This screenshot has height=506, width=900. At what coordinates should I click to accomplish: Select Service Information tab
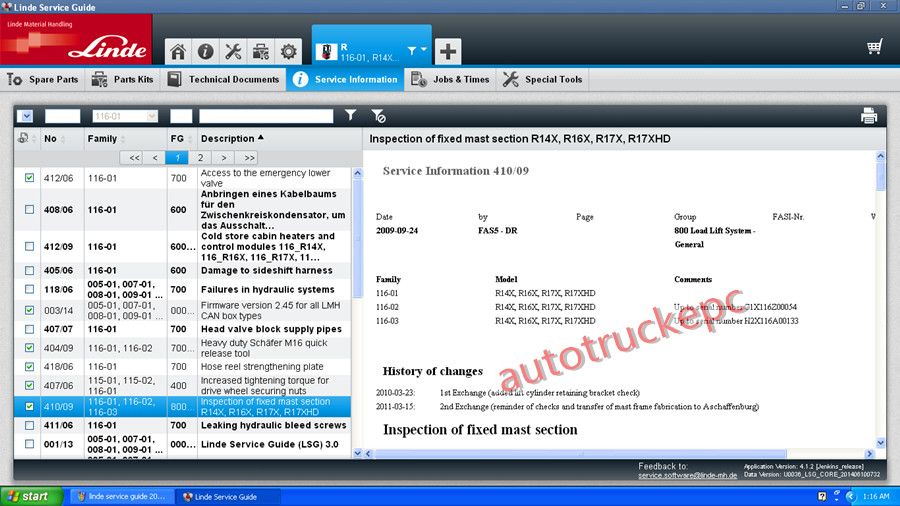[345, 79]
